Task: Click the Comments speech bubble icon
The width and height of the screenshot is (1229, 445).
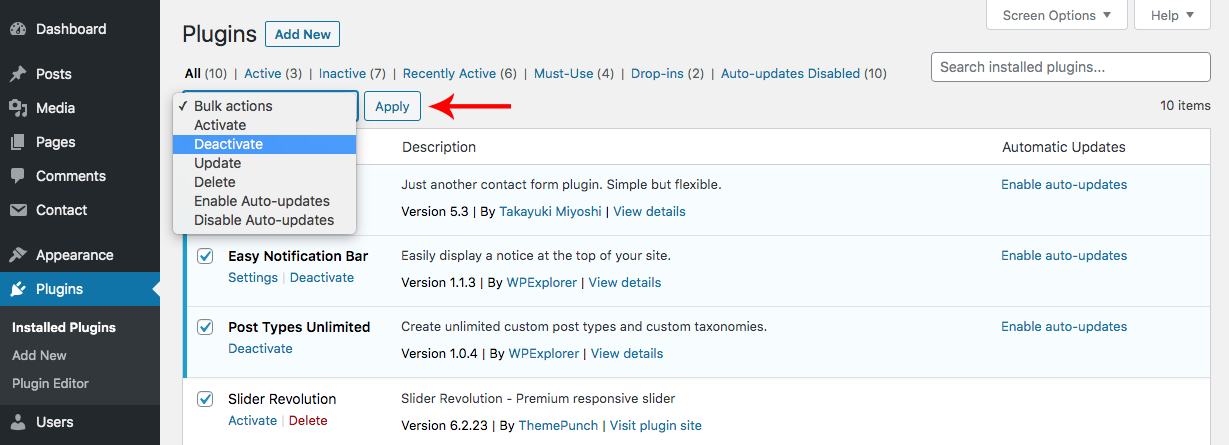Action: pyautogui.click(x=18, y=176)
